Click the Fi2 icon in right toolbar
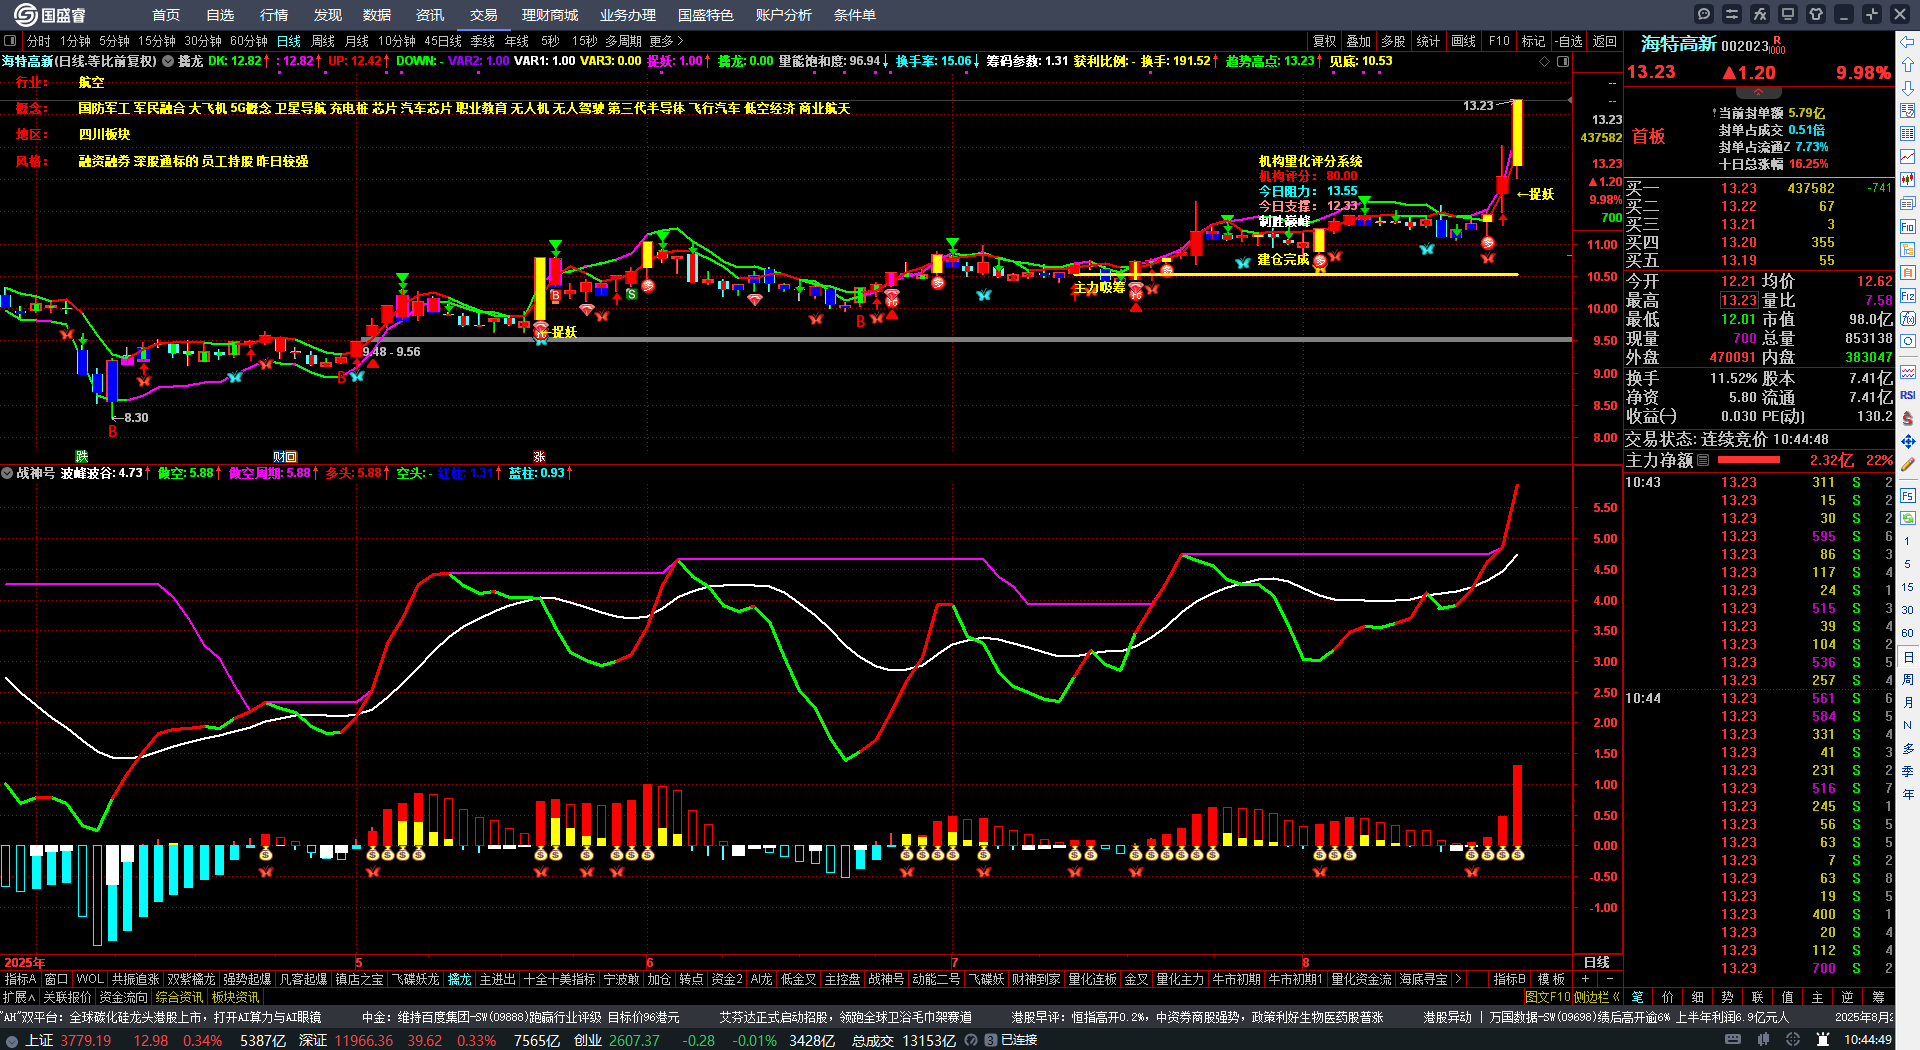 click(x=1908, y=296)
